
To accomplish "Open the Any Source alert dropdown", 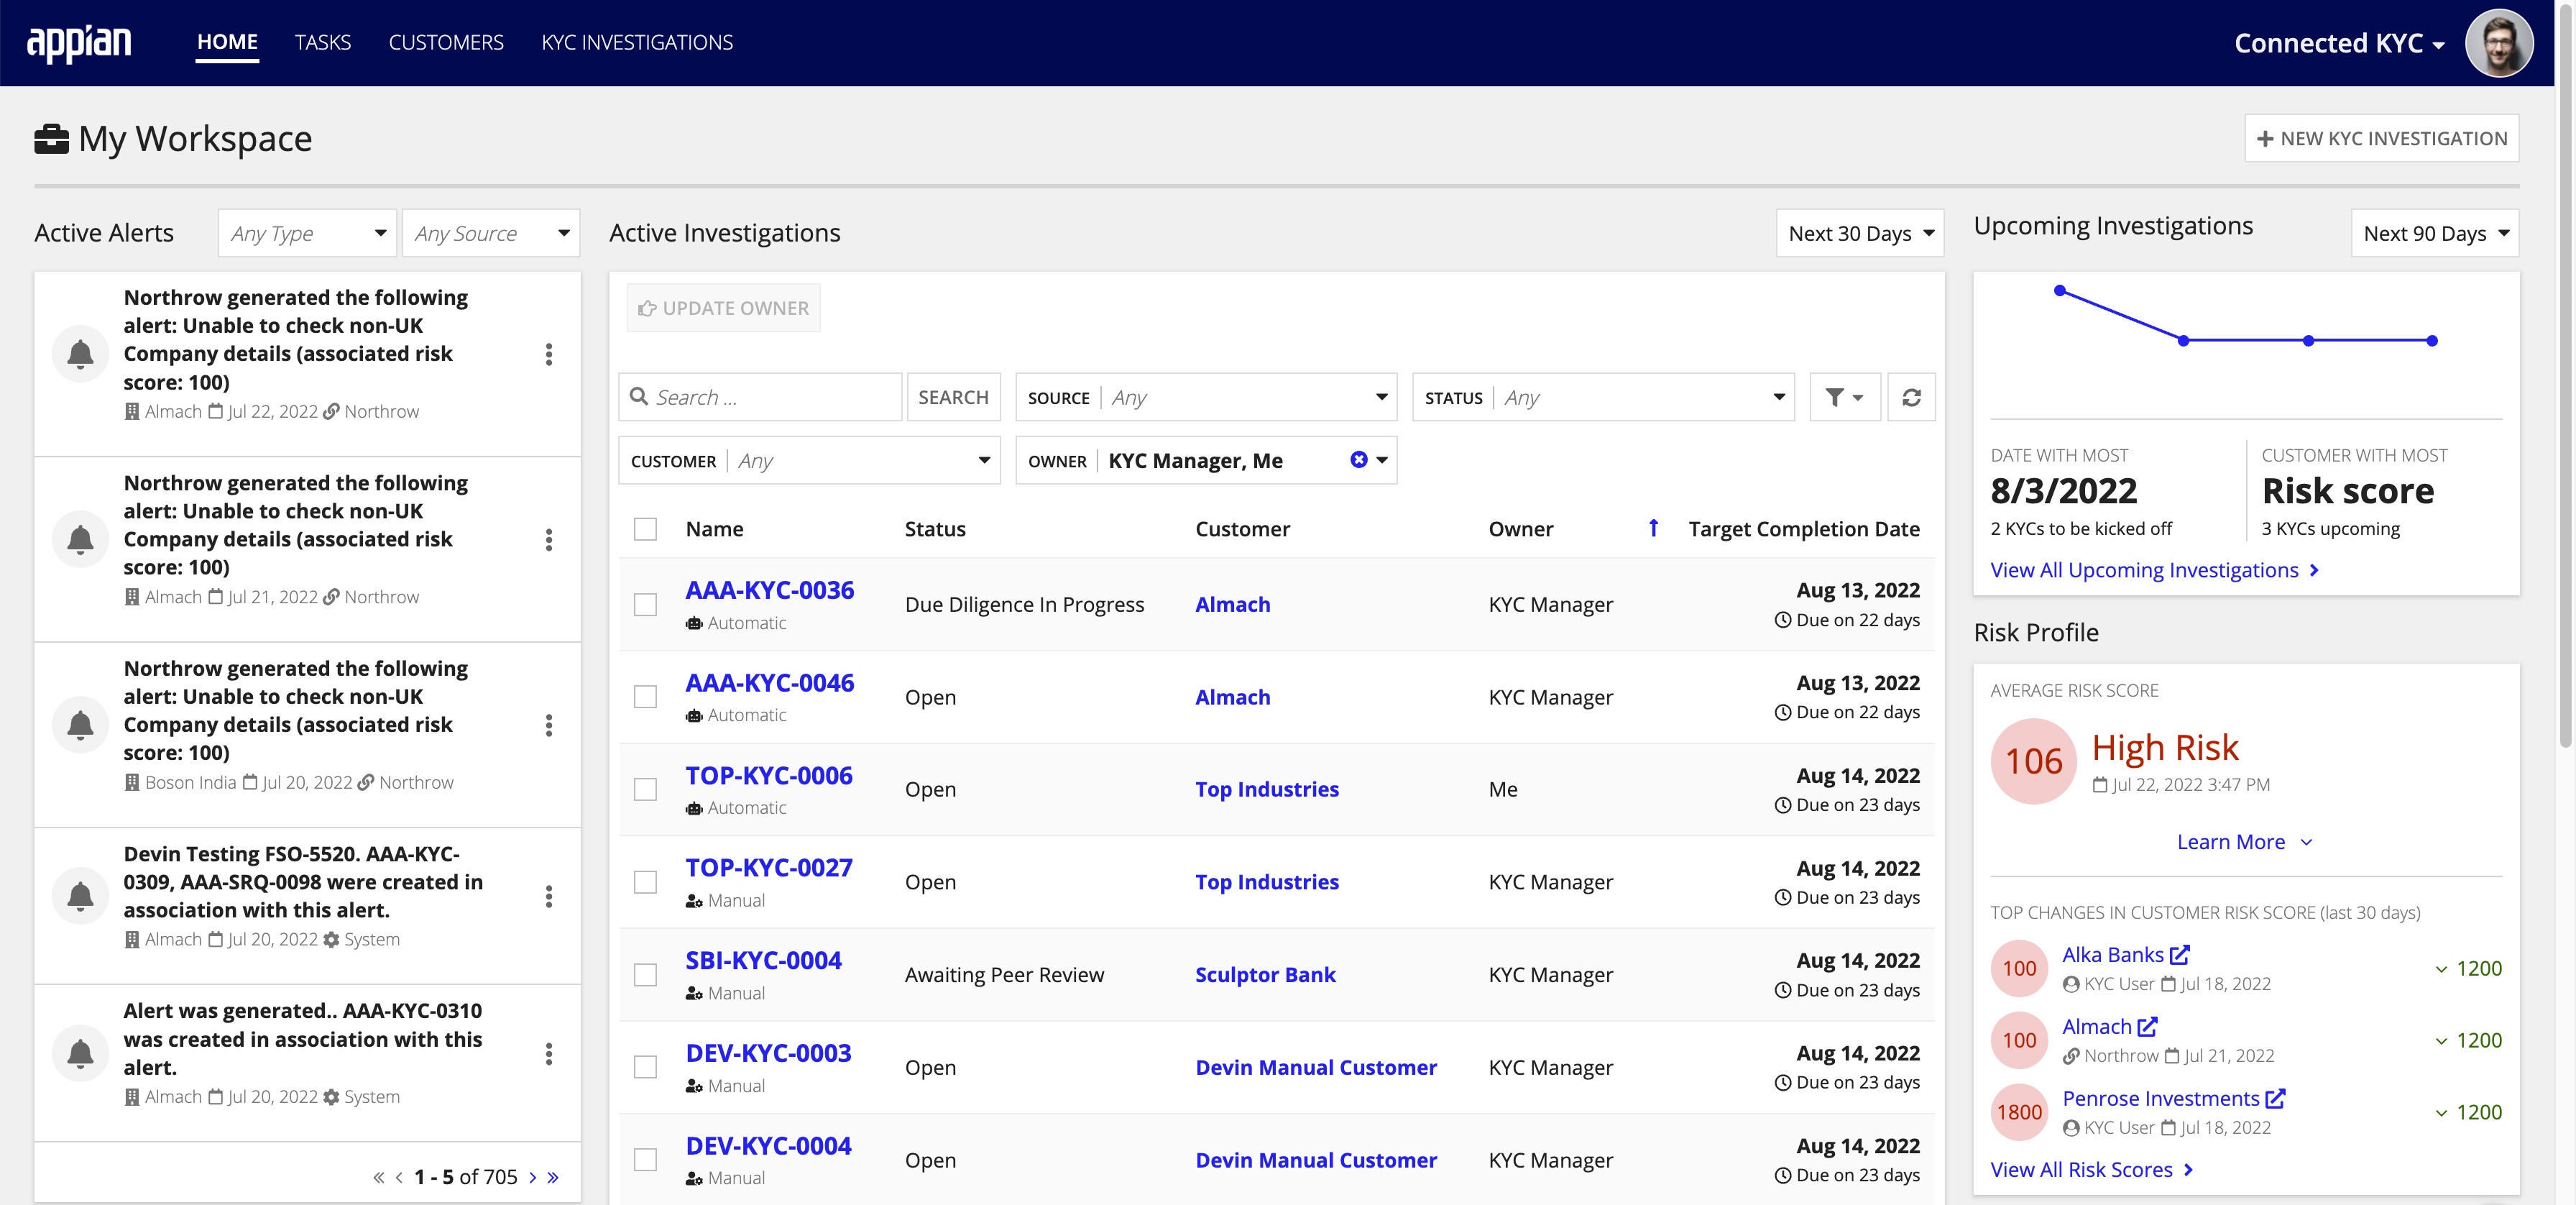I will pyautogui.click(x=491, y=233).
